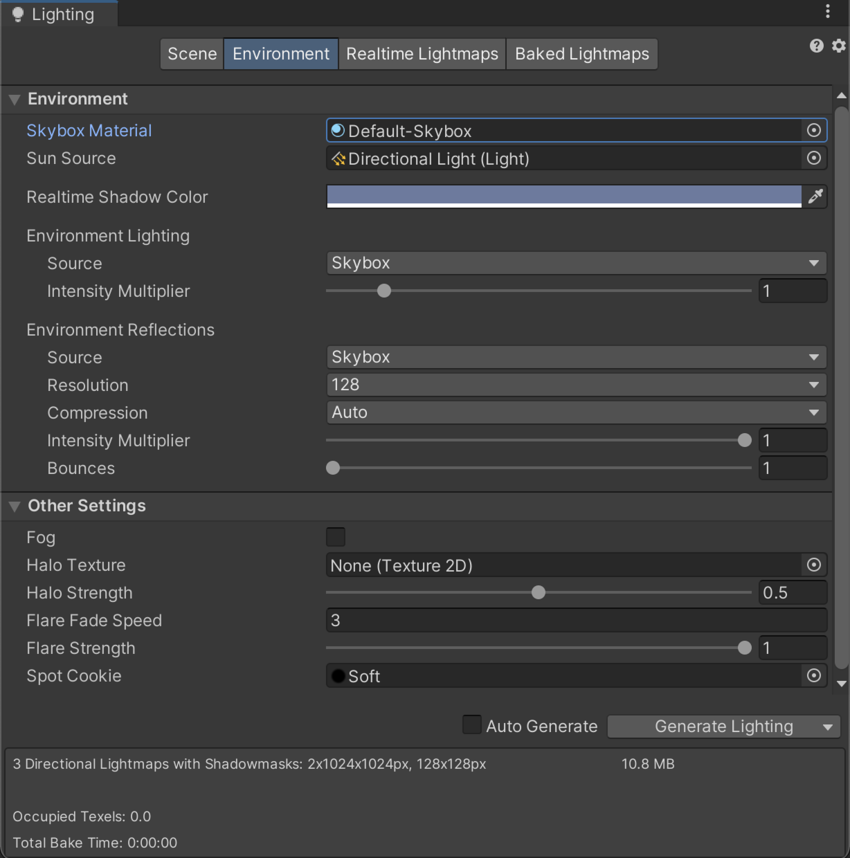Open the reflections Resolution dropdown
The width and height of the screenshot is (850, 858).
576,385
